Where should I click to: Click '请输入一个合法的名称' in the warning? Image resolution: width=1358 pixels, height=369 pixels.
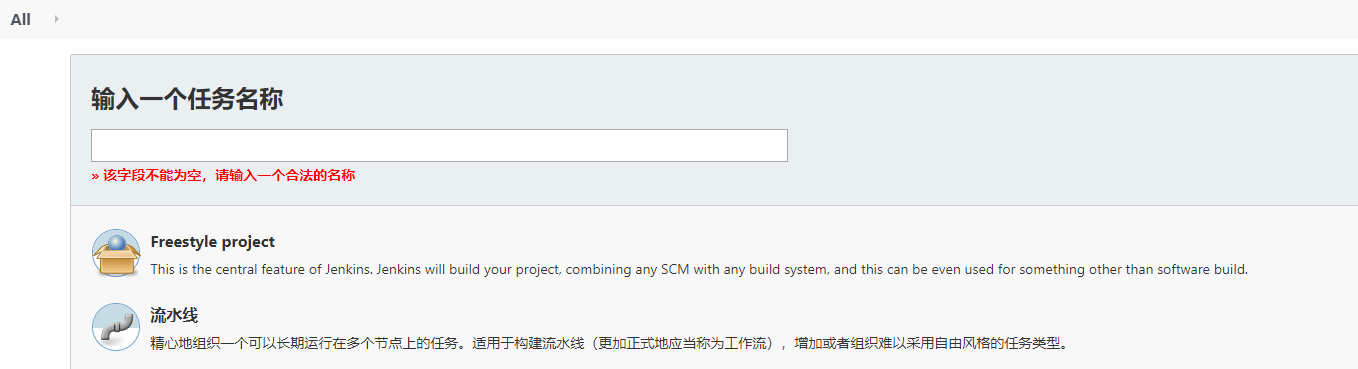pyautogui.click(x=285, y=176)
